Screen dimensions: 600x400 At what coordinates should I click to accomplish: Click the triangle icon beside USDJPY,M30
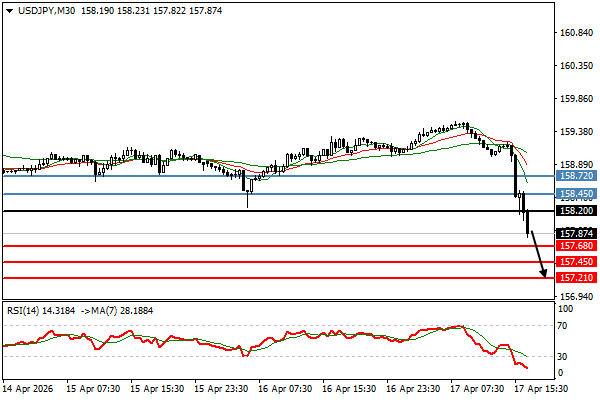coord(7,10)
